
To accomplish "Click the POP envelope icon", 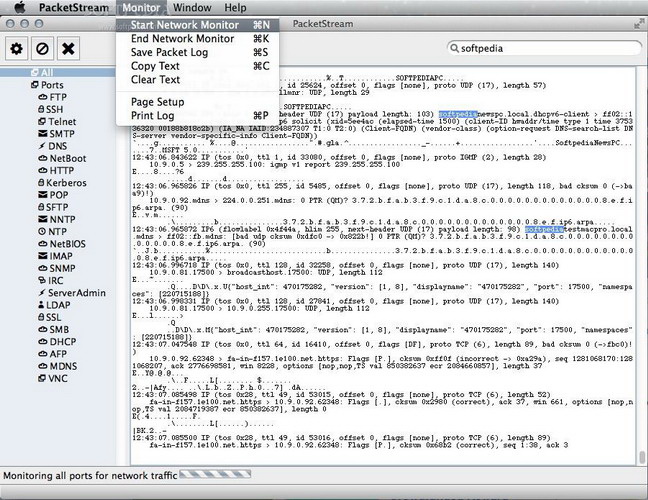I will click(43, 195).
